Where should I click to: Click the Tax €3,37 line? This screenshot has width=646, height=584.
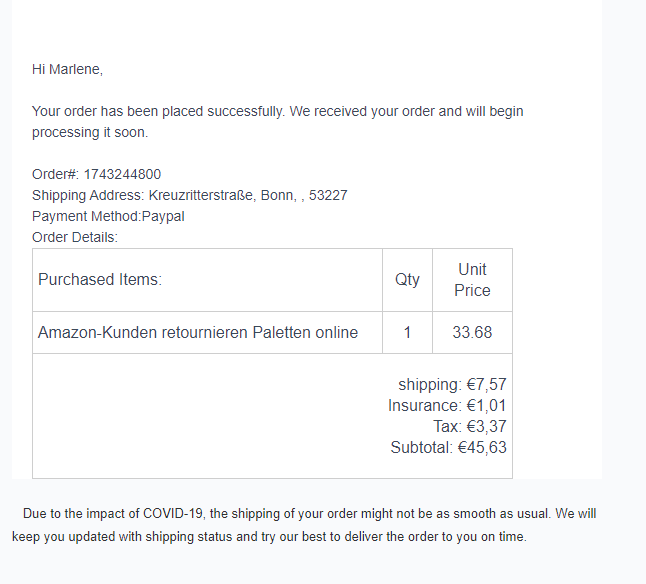[469, 426]
